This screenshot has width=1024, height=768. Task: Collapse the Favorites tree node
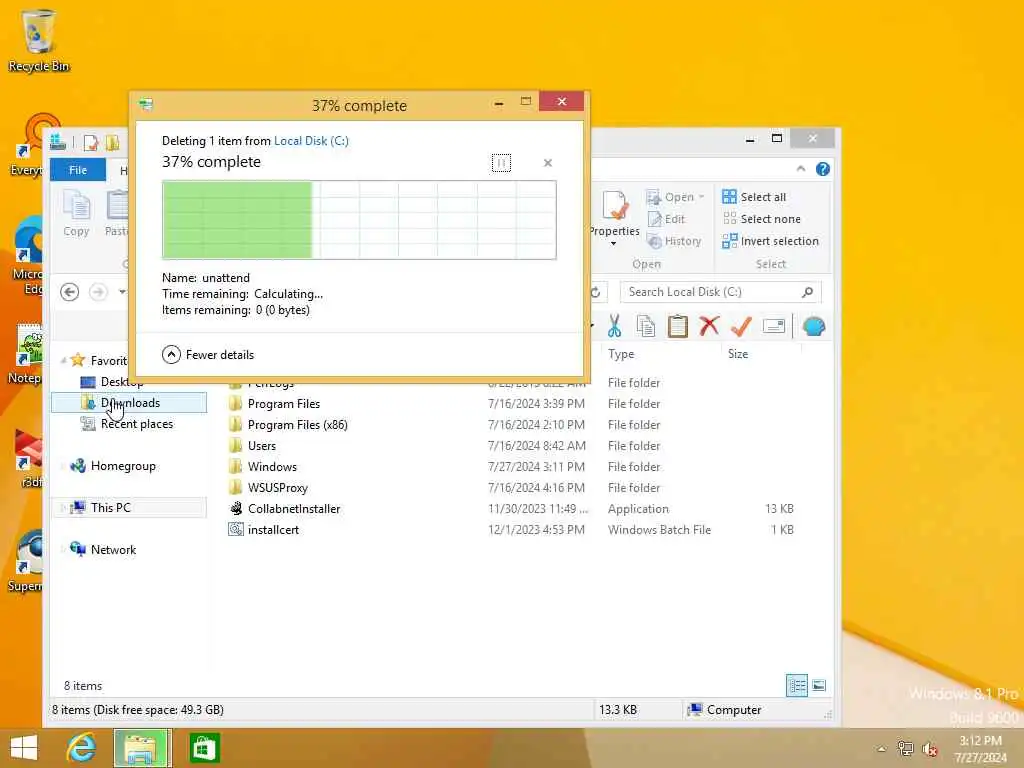(63, 360)
